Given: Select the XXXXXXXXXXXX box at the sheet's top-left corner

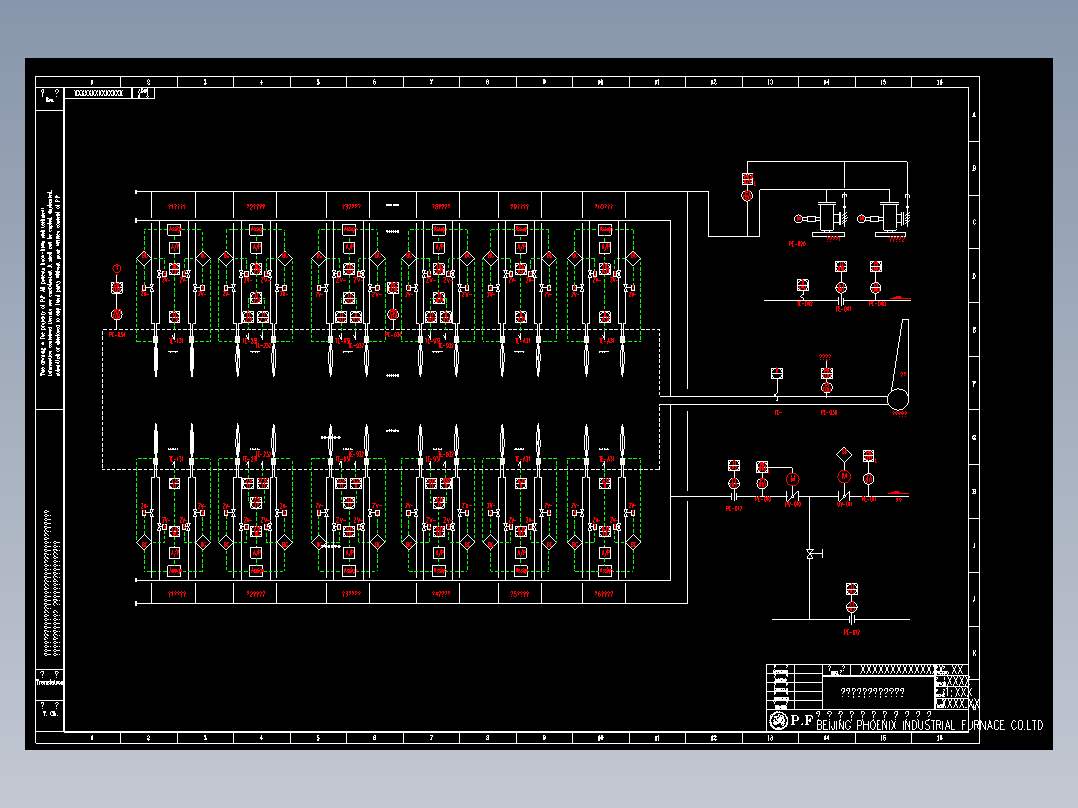Looking at the screenshot, I should [x=99, y=93].
